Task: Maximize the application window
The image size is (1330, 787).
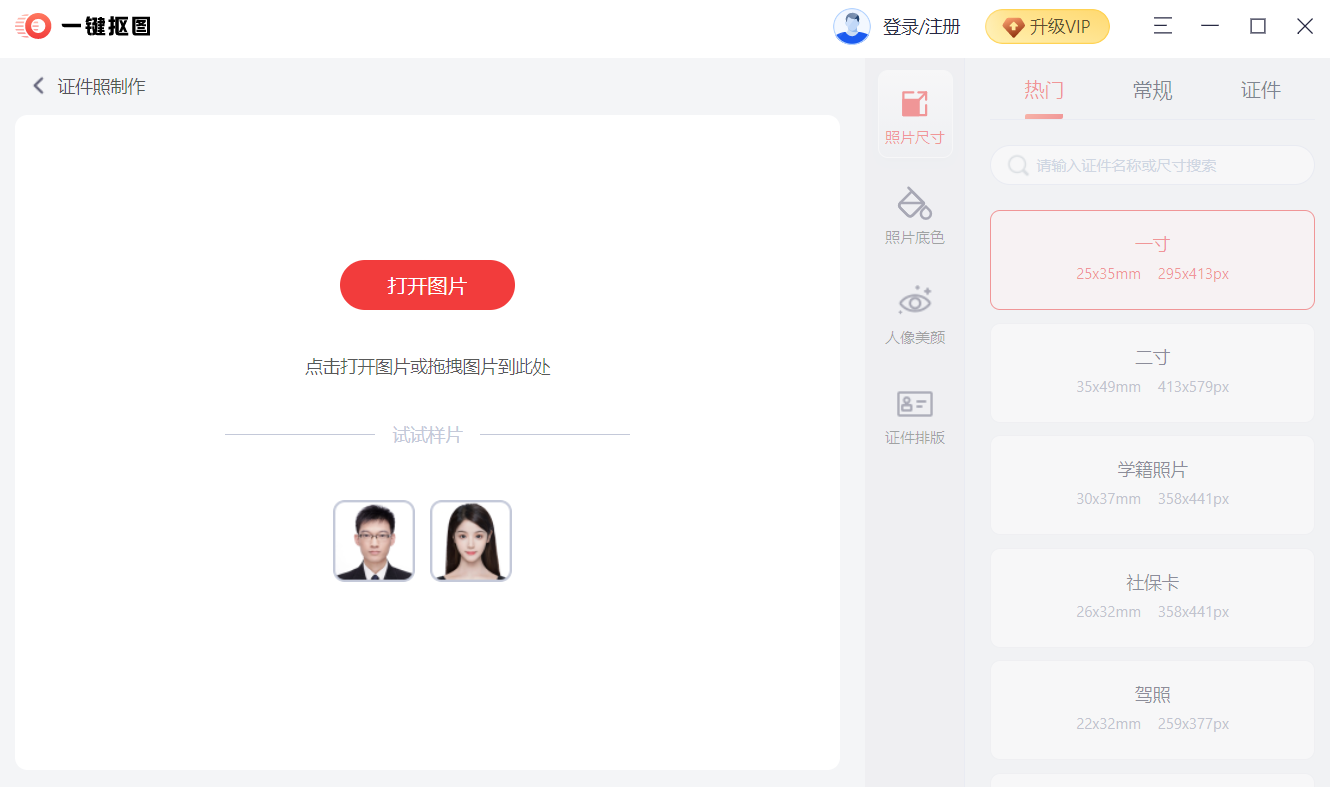Action: click(x=1258, y=26)
